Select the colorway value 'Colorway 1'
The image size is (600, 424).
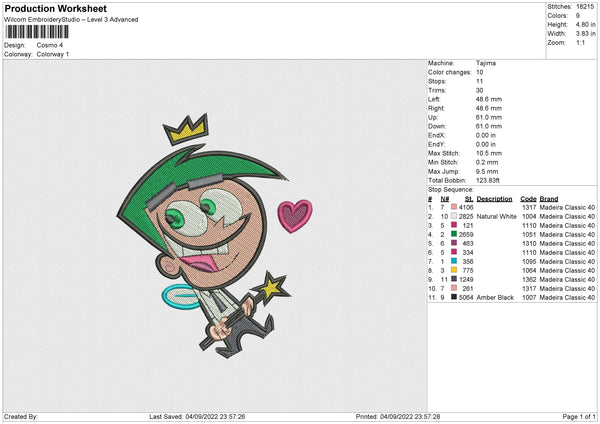tap(53, 54)
